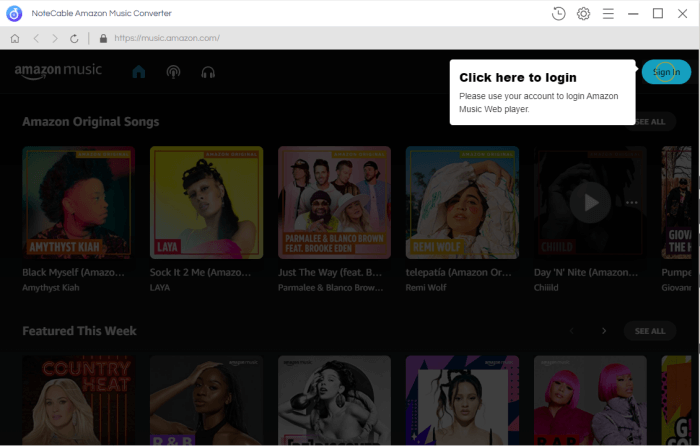
Task: Open Parmalee & Blanco Brown artist link
Action: pyautogui.click(x=330, y=288)
